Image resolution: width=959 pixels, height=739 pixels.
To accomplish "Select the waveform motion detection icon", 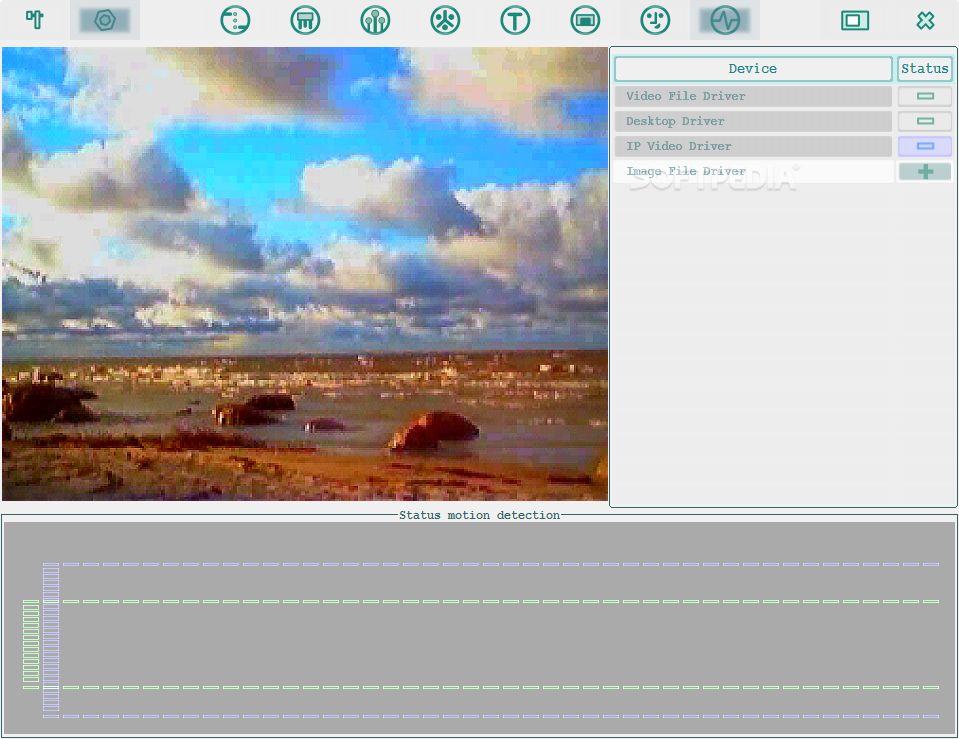I will 725,20.
